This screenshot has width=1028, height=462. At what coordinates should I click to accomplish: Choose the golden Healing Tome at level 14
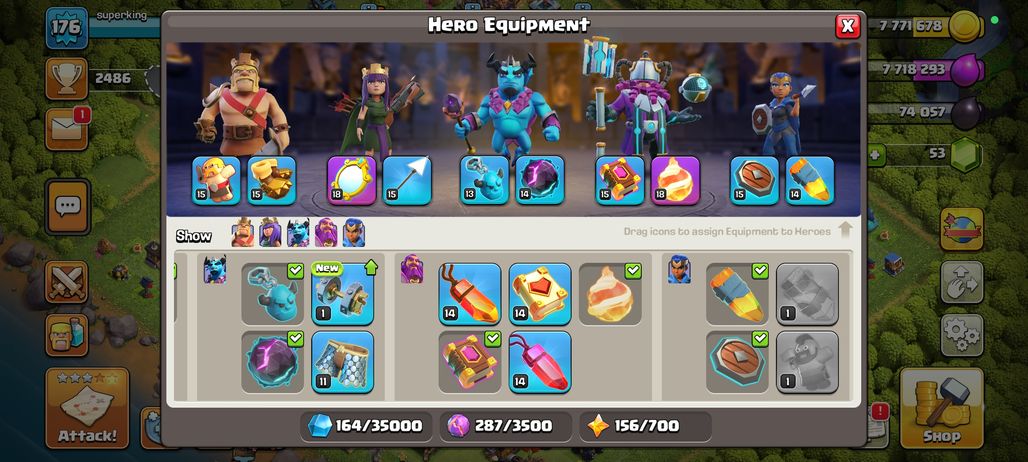(x=540, y=294)
